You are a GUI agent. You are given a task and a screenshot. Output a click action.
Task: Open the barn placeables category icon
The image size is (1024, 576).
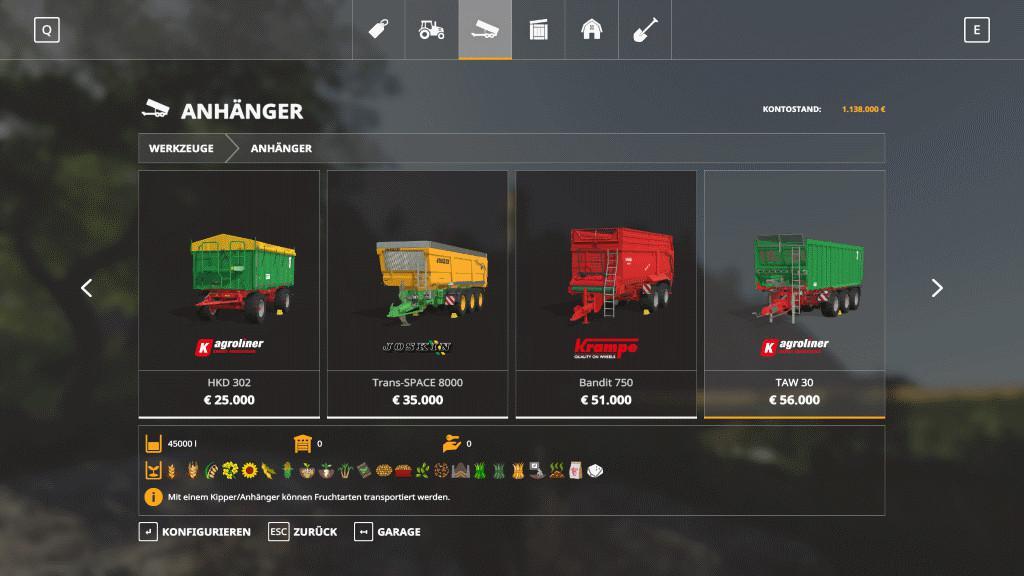[591, 29]
